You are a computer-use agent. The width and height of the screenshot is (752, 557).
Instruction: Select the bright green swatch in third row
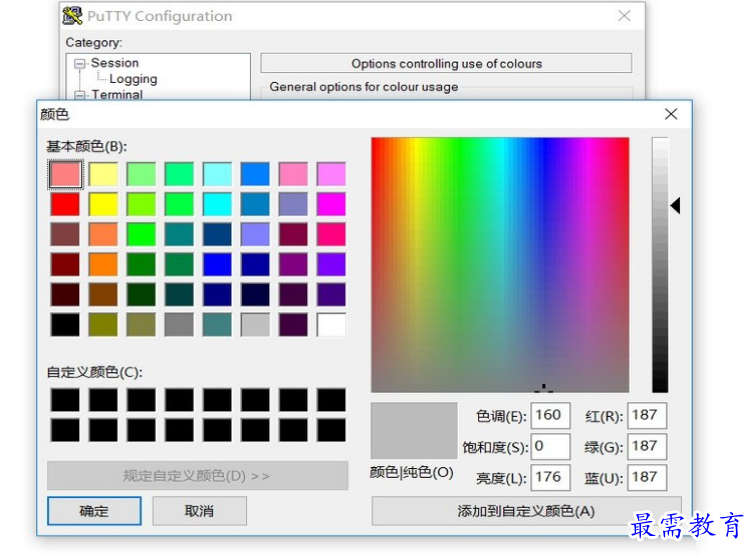coord(141,235)
